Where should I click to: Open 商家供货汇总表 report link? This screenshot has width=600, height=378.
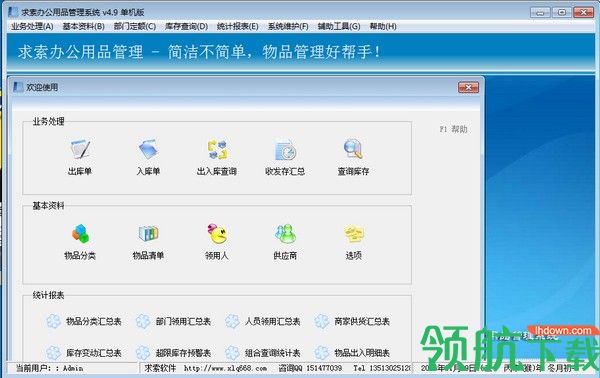[362, 321]
